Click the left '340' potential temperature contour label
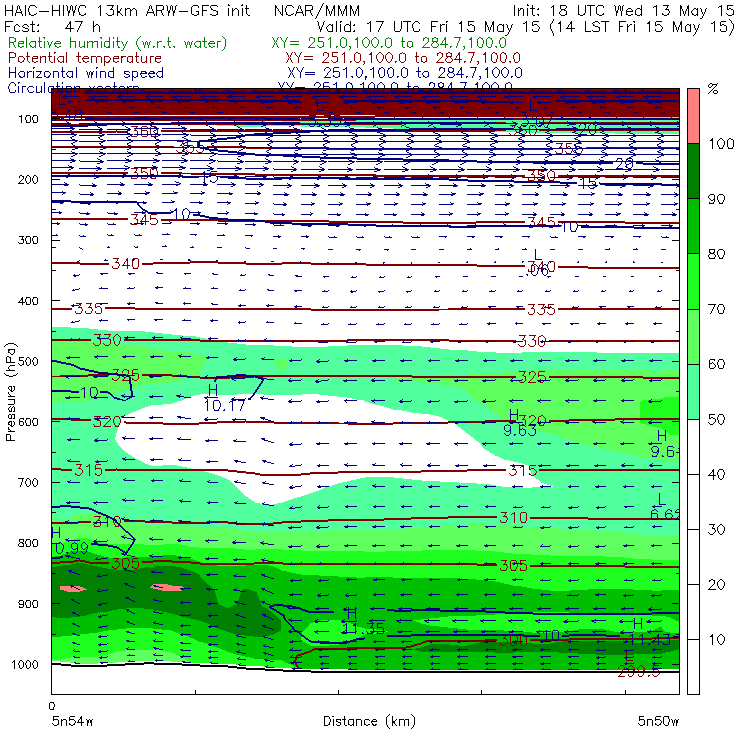Viewport: 740px width, 740px height. coord(126,263)
